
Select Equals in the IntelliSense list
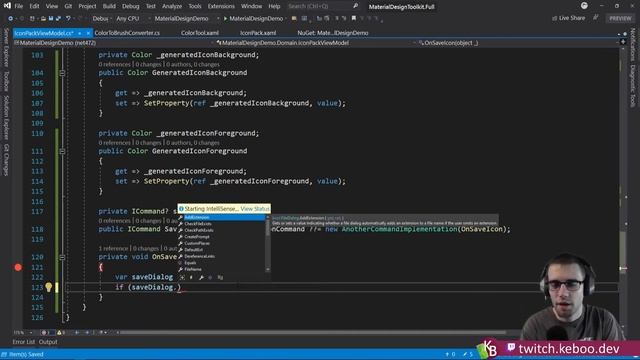[221, 263]
